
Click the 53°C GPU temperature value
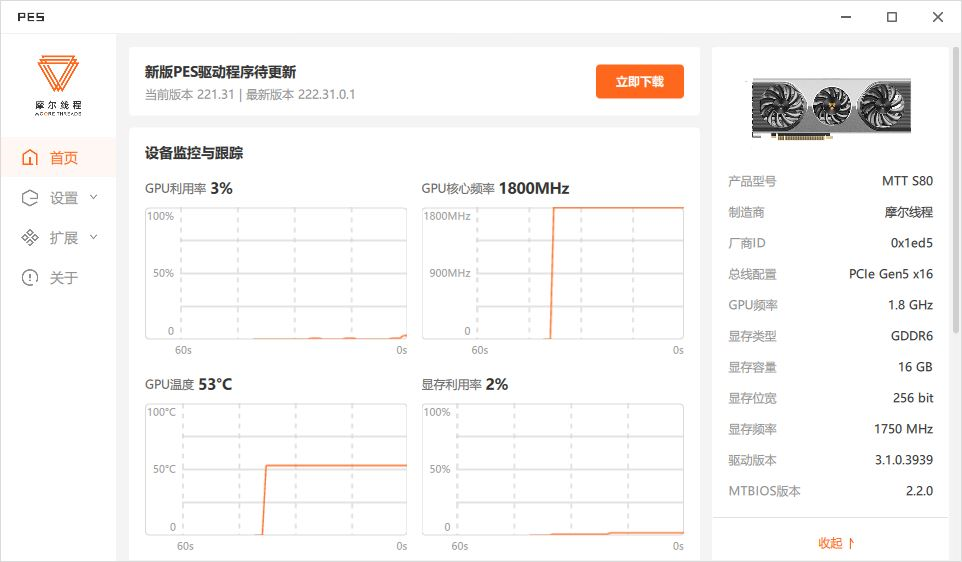[x=215, y=385]
